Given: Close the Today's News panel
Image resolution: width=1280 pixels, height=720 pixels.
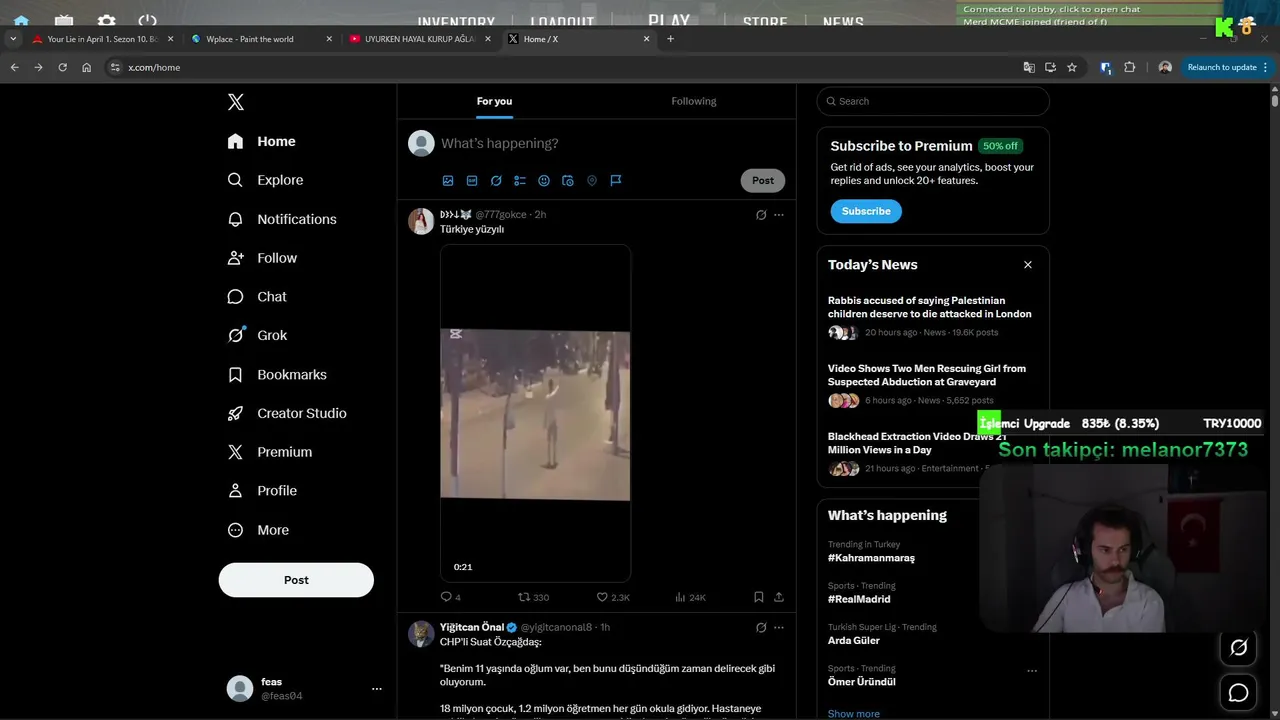Looking at the screenshot, I should (x=1027, y=265).
